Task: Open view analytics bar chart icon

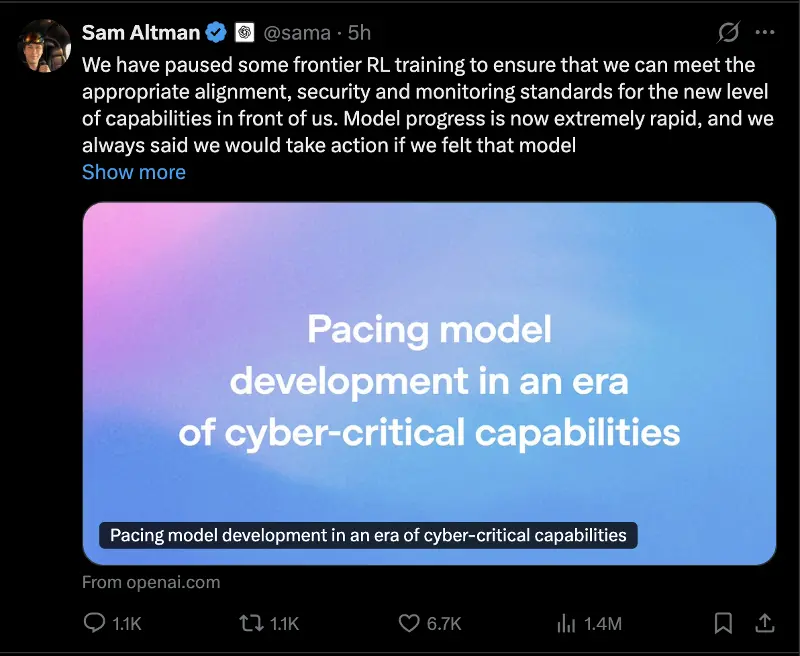Action: click(x=566, y=623)
